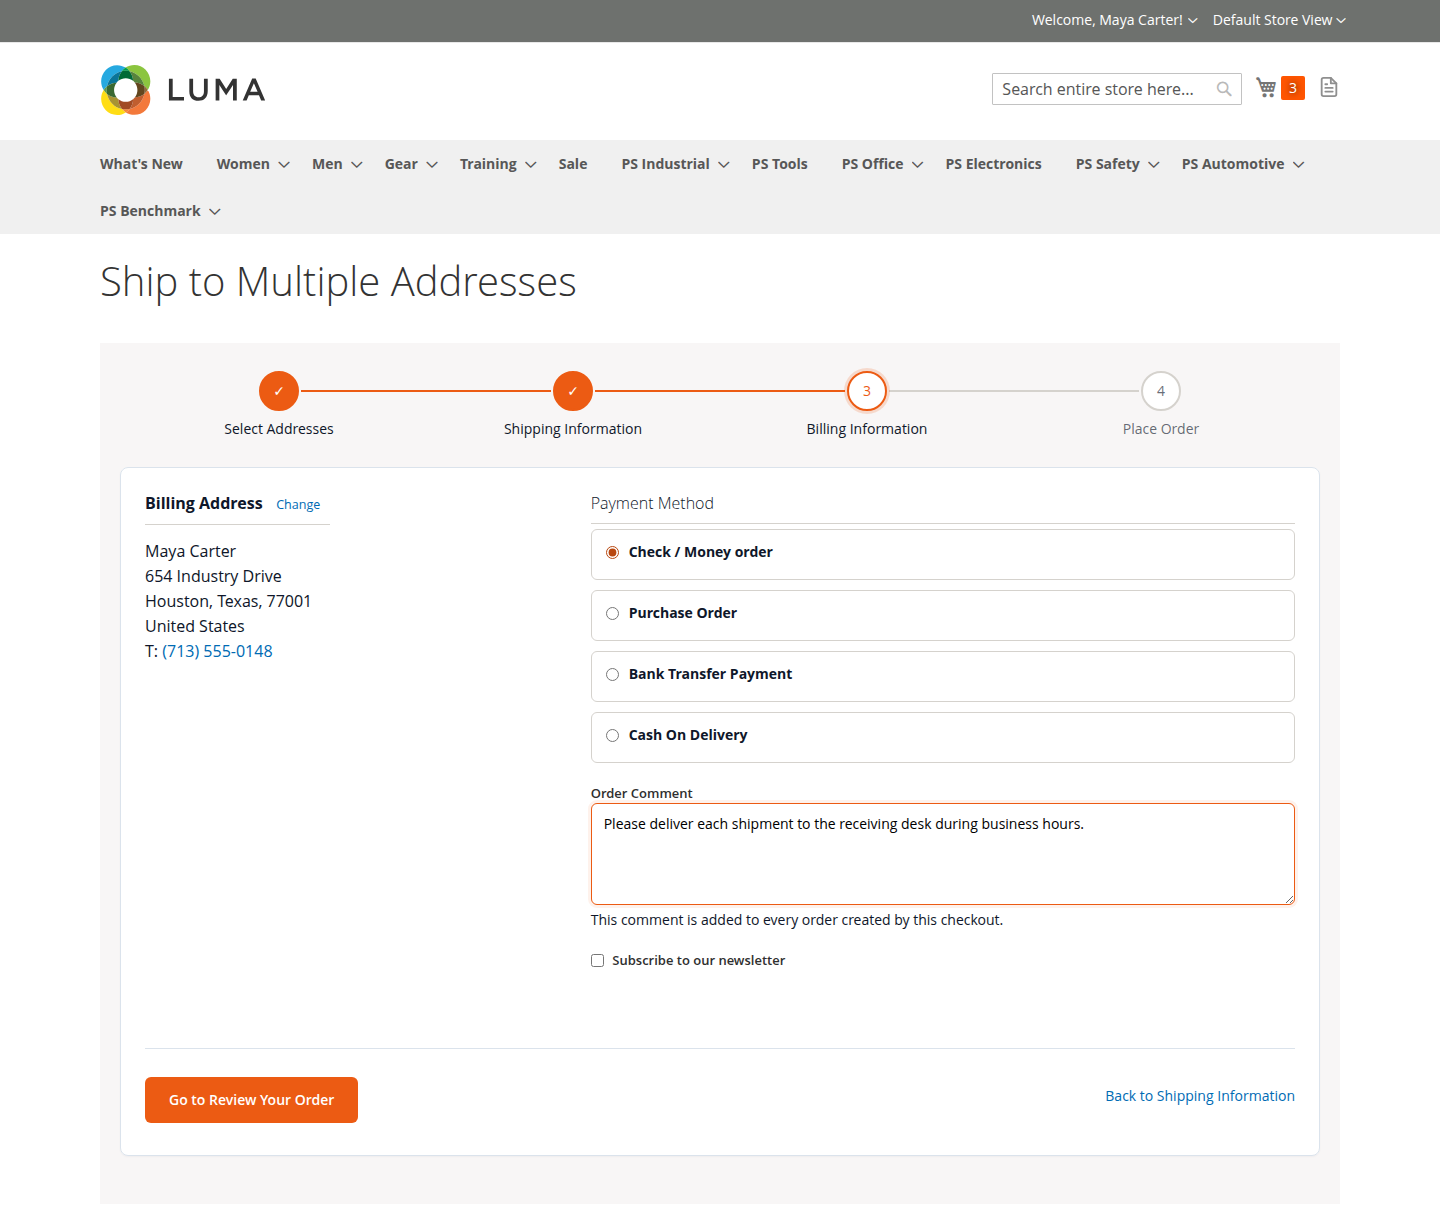
Task: Expand the PS Safety menu chevron
Action: click(x=1154, y=165)
